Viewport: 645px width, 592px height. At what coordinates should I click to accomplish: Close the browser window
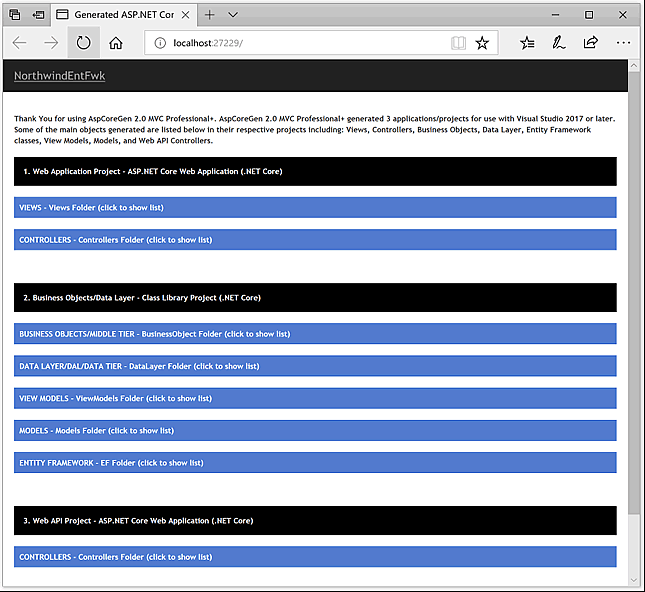tap(623, 15)
